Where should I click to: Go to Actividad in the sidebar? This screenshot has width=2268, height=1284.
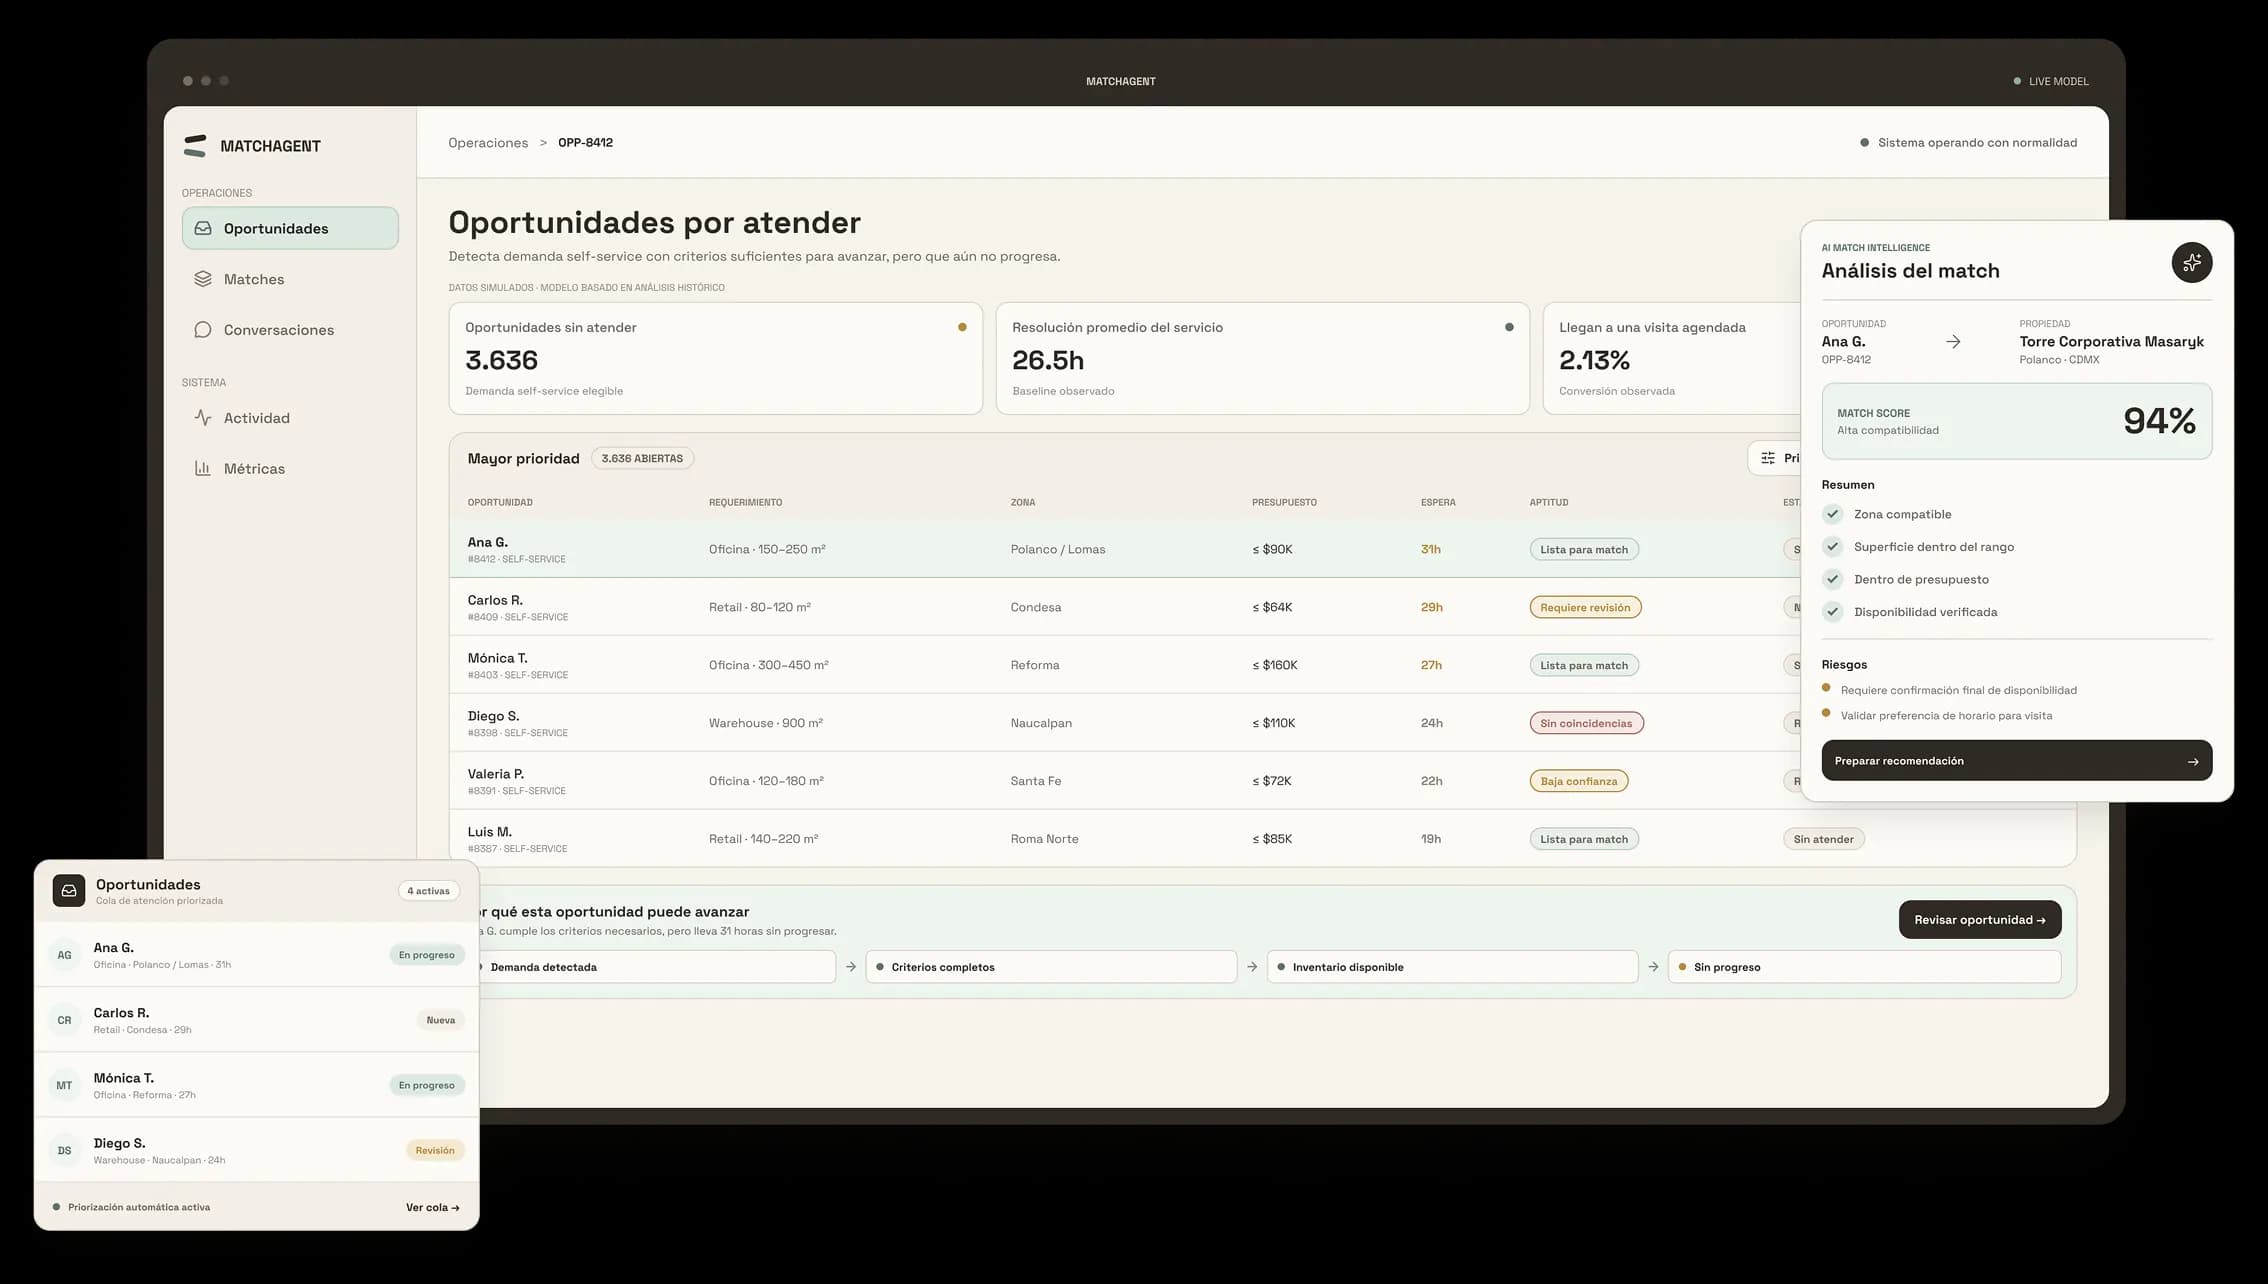[x=290, y=418]
